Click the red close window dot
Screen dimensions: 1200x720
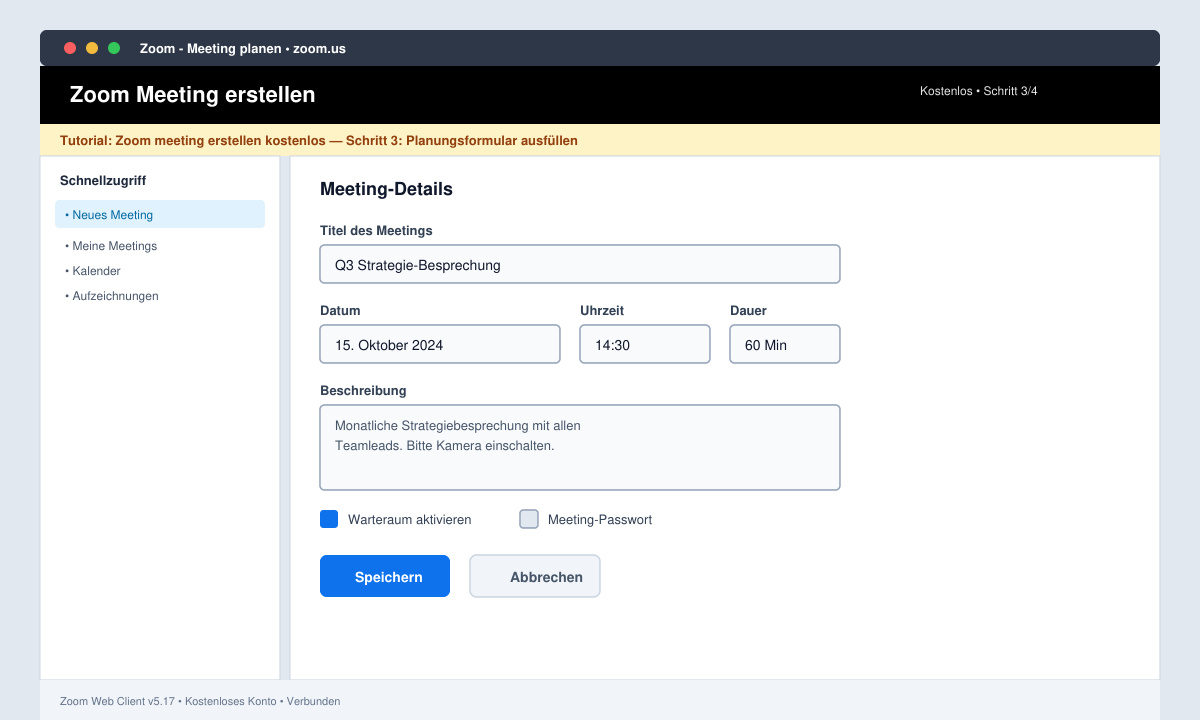point(70,48)
